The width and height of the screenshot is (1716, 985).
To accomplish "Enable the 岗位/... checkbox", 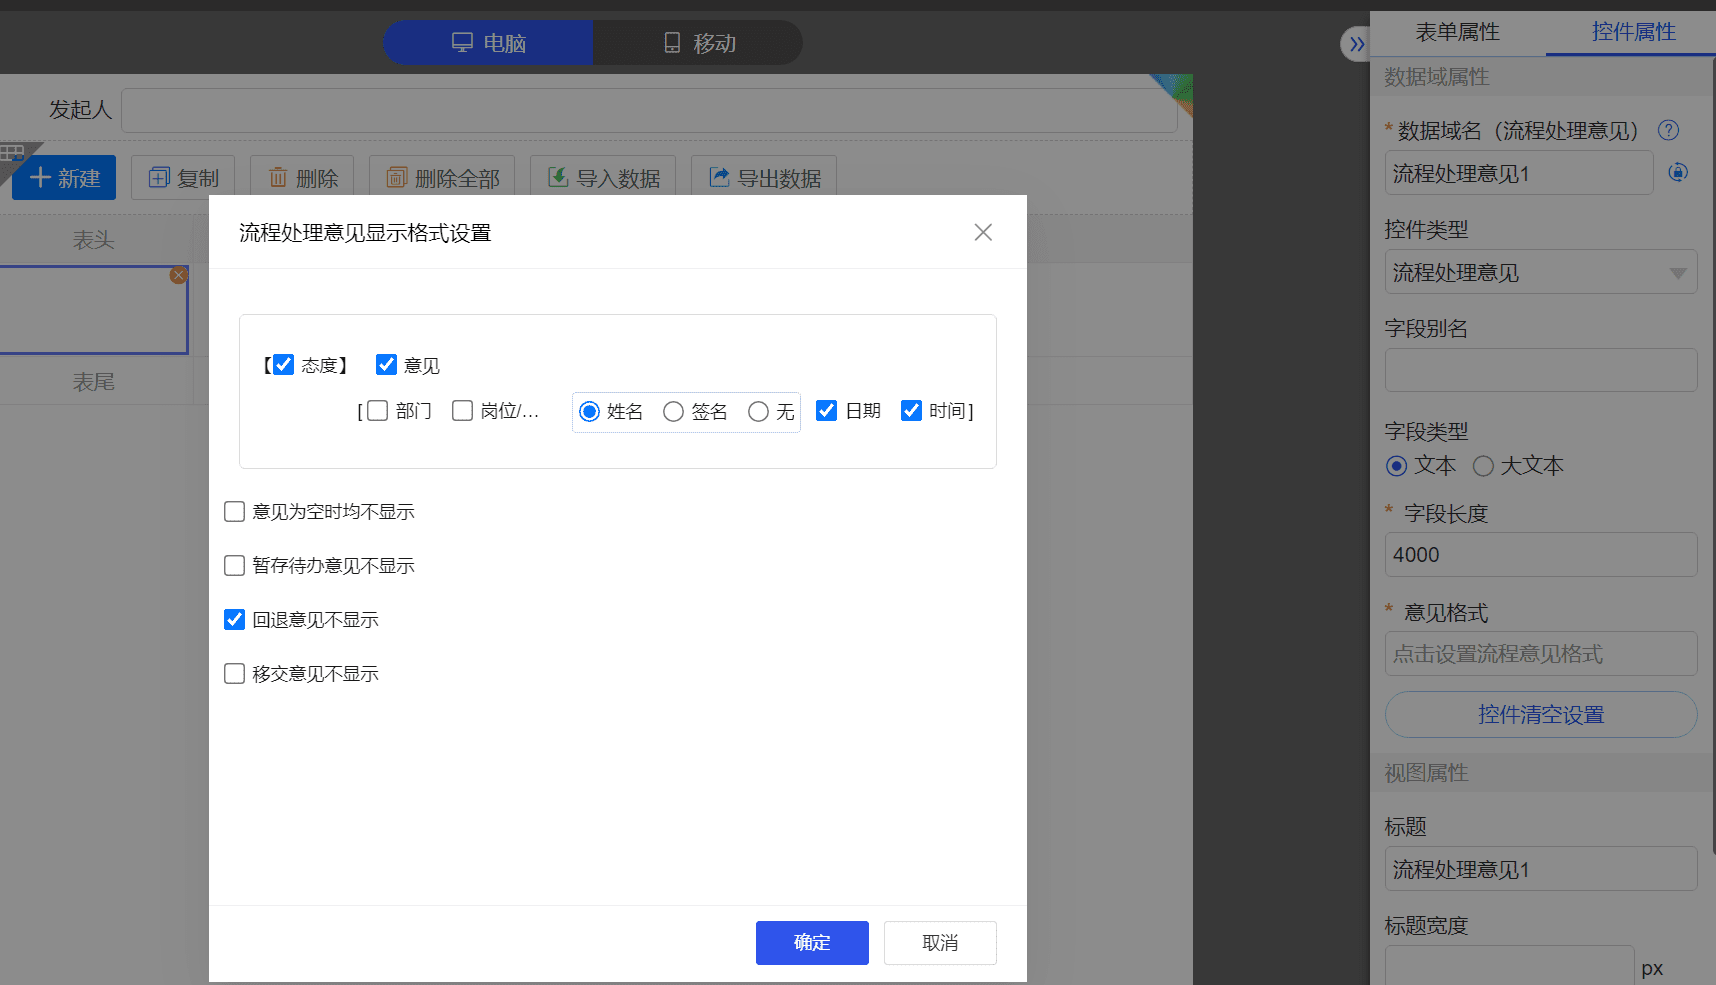I will [x=462, y=410].
